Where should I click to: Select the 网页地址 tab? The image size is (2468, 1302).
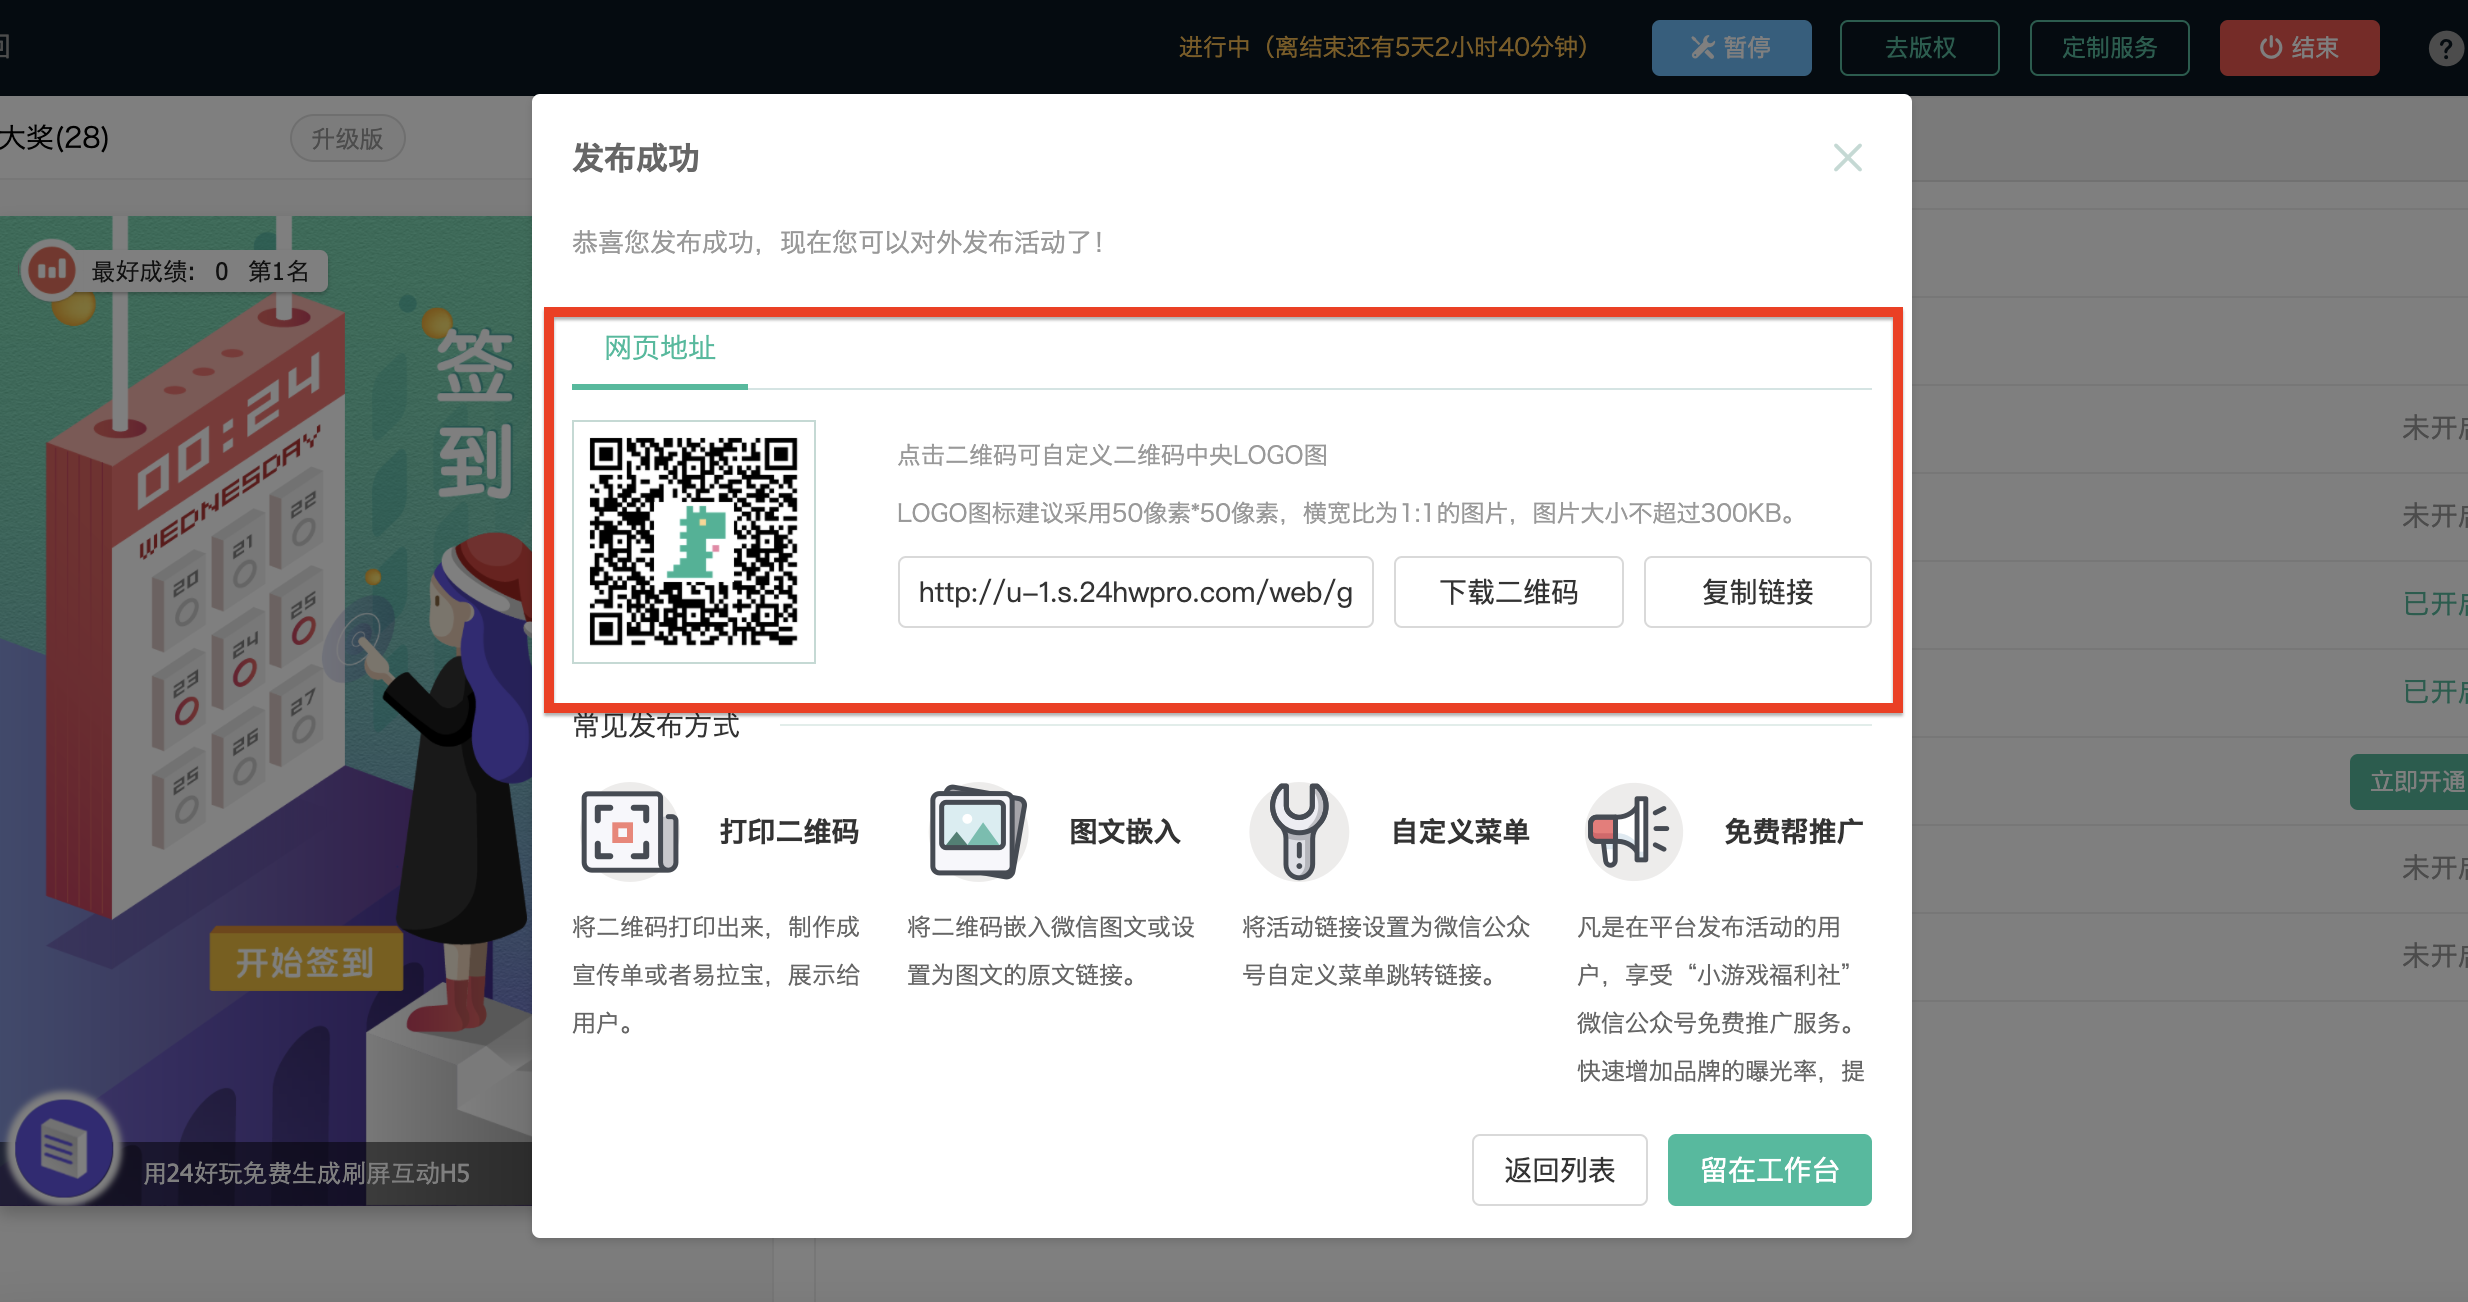coord(660,348)
